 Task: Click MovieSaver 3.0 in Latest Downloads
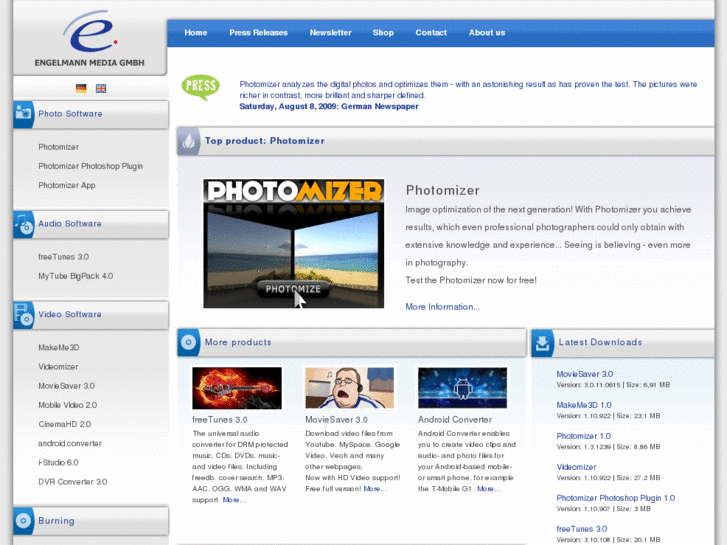584,374
